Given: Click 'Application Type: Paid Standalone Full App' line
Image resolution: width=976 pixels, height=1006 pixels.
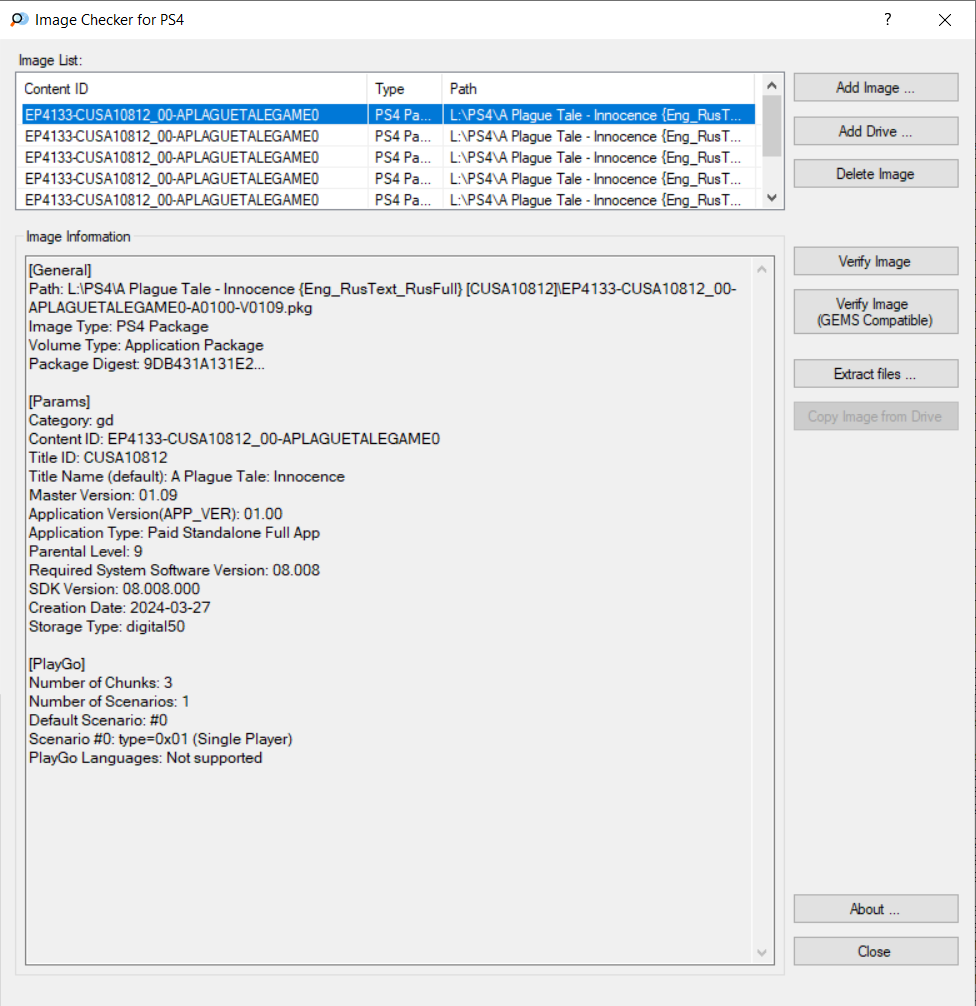Looking at the screenshot, I should coord(175,533).
